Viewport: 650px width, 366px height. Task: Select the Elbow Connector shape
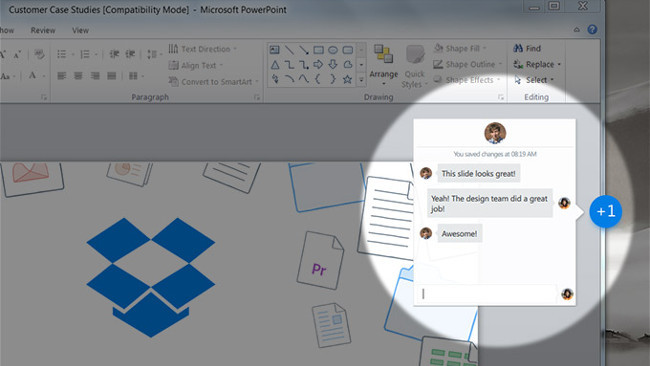289,65
